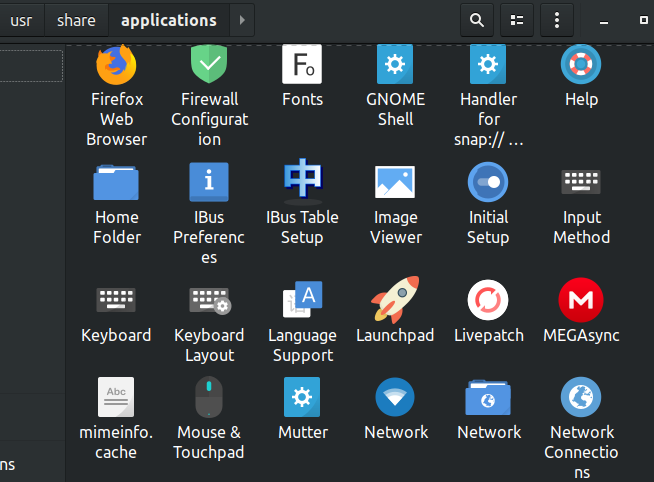The height and width of the screenshot is (482, 654).
Task: Open the three-dot options menu
Action: point(557,20)
